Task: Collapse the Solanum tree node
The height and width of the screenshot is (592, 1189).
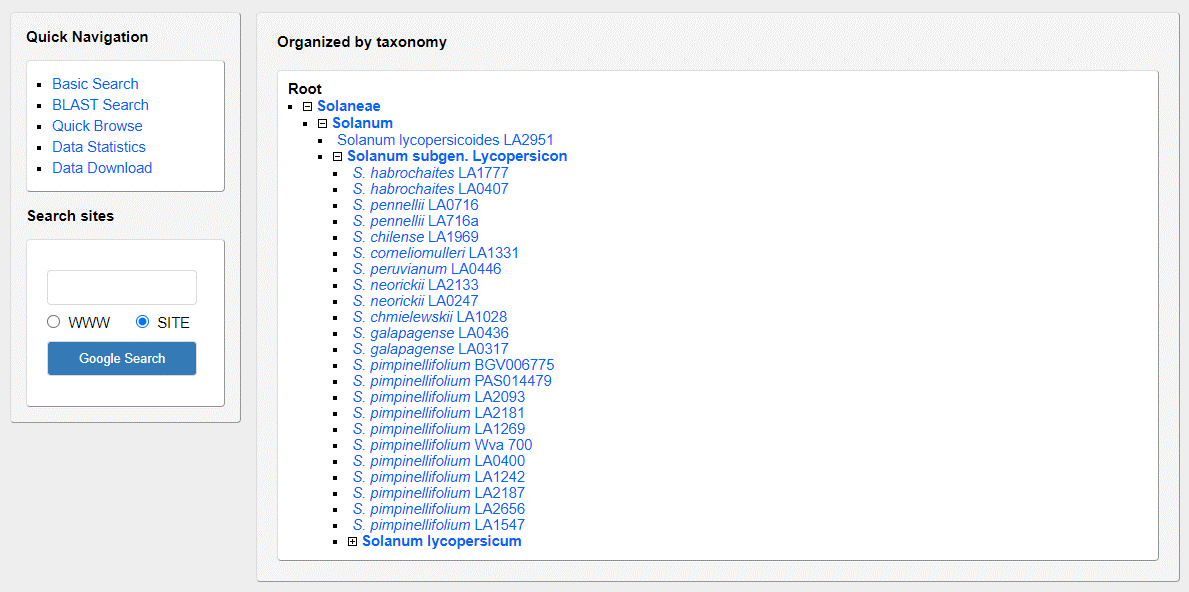Action: [323, 124]
